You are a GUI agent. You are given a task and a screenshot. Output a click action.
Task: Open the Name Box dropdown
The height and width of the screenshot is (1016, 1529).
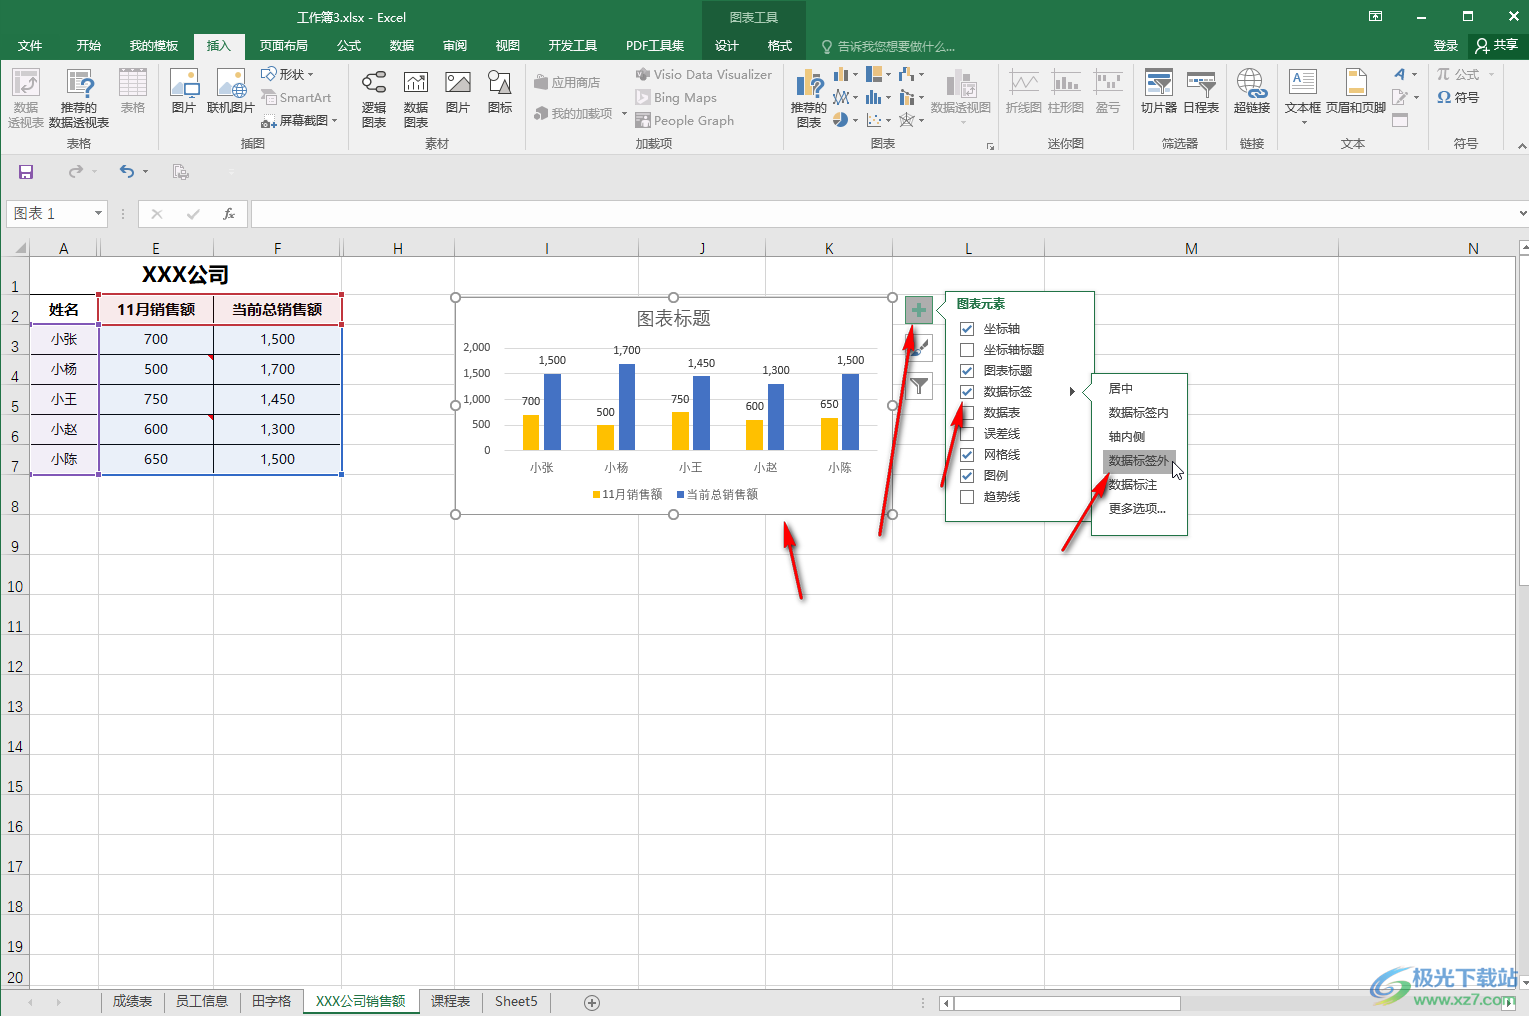point(98,213)
